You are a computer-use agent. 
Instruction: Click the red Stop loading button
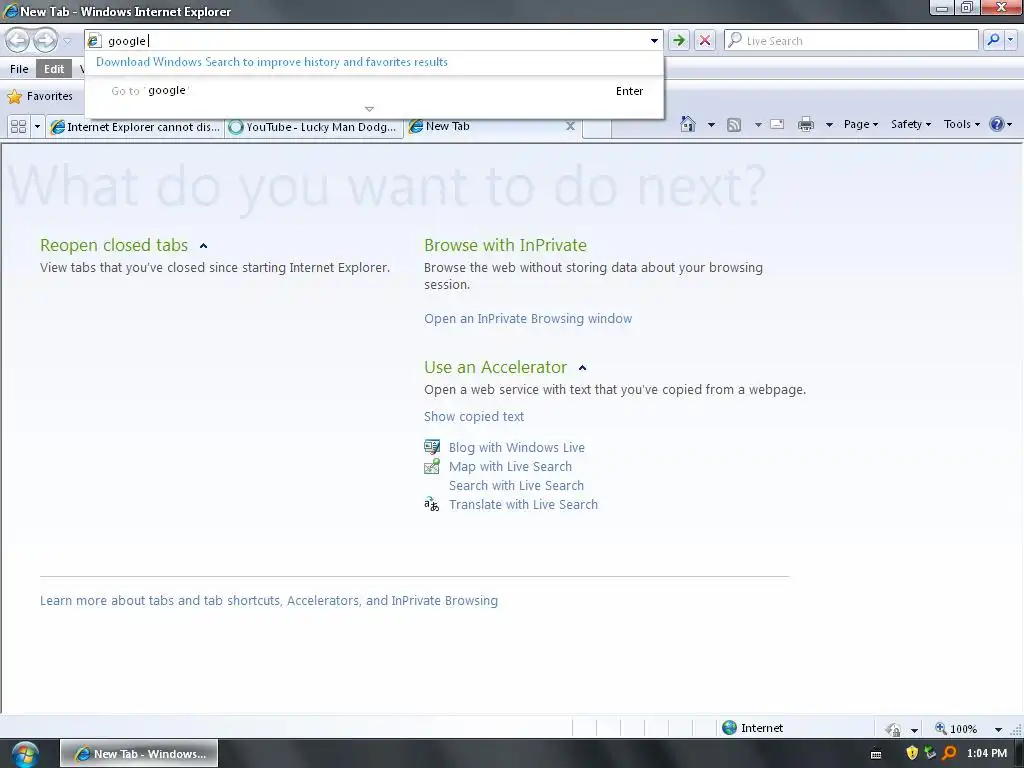click(705, 40)
